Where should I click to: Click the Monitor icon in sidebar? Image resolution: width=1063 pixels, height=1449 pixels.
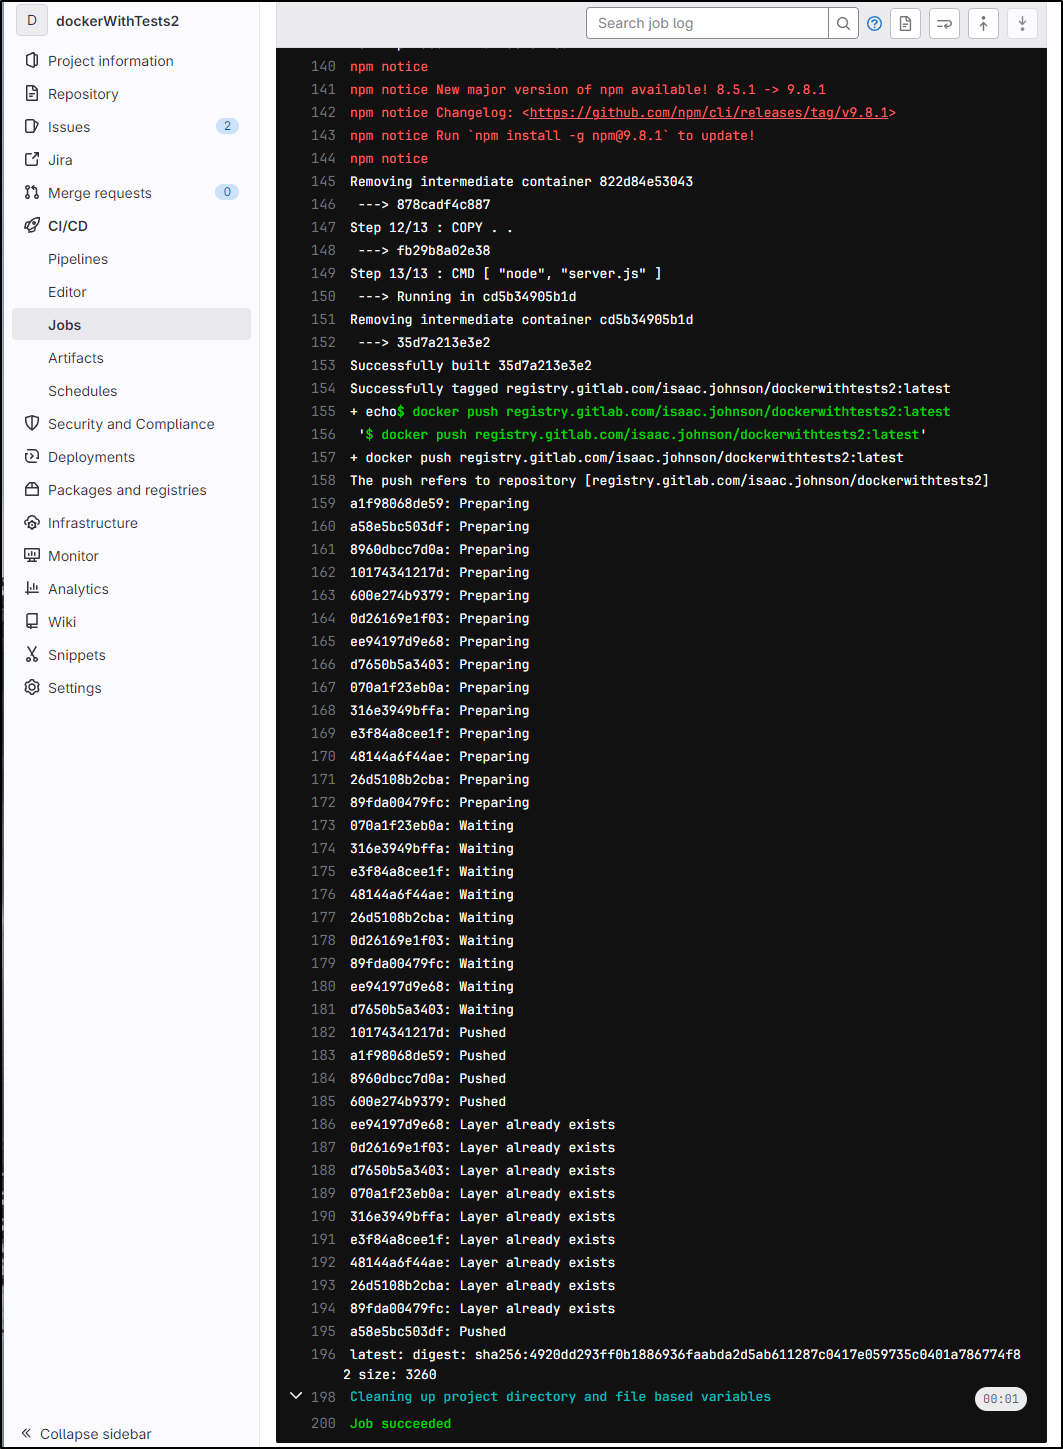[32, 556]
